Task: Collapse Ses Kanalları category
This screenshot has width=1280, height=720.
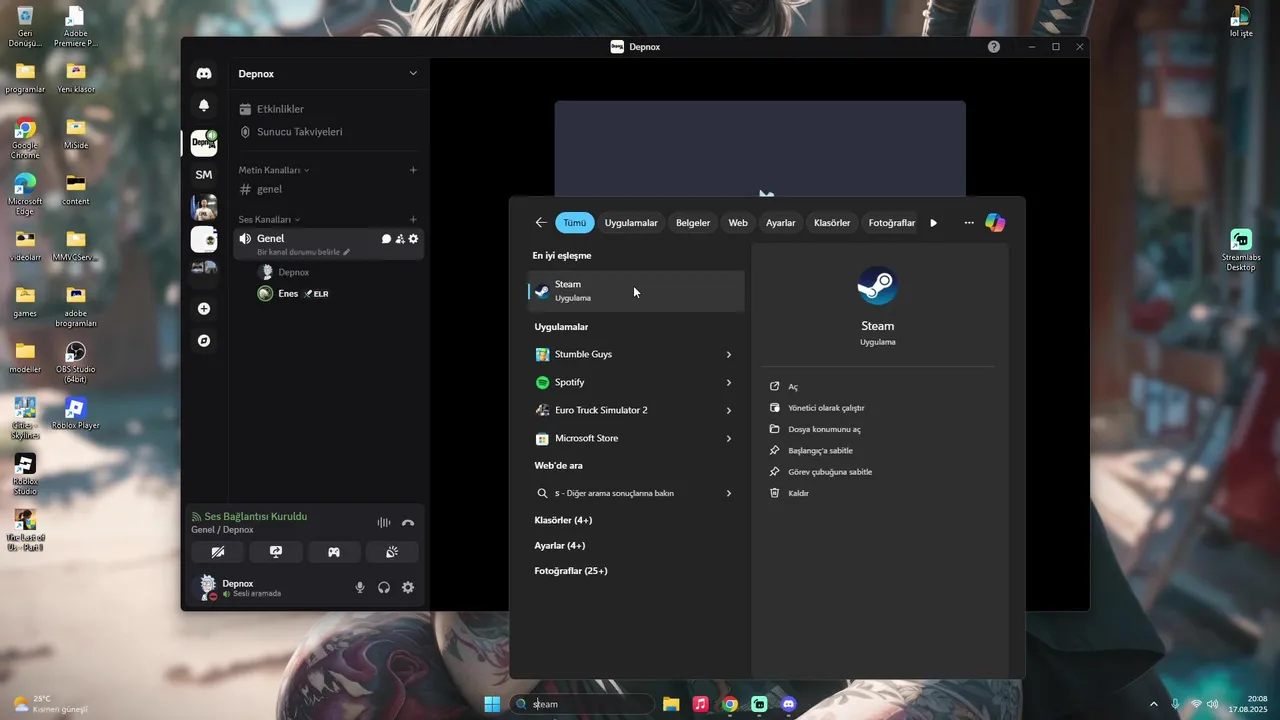Action: pos(269,220)
